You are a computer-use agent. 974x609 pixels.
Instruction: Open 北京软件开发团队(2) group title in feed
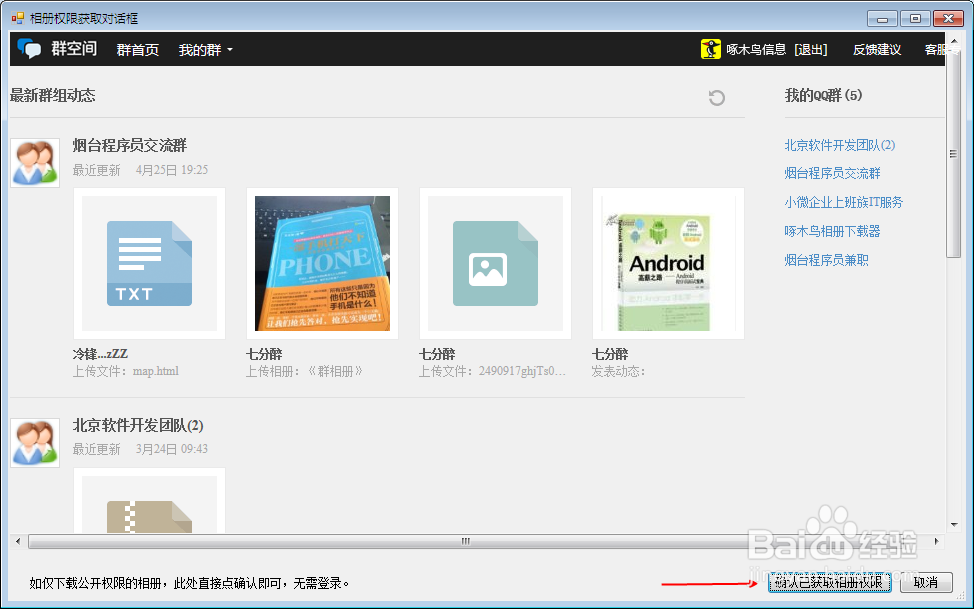click(x=138, y=426)
